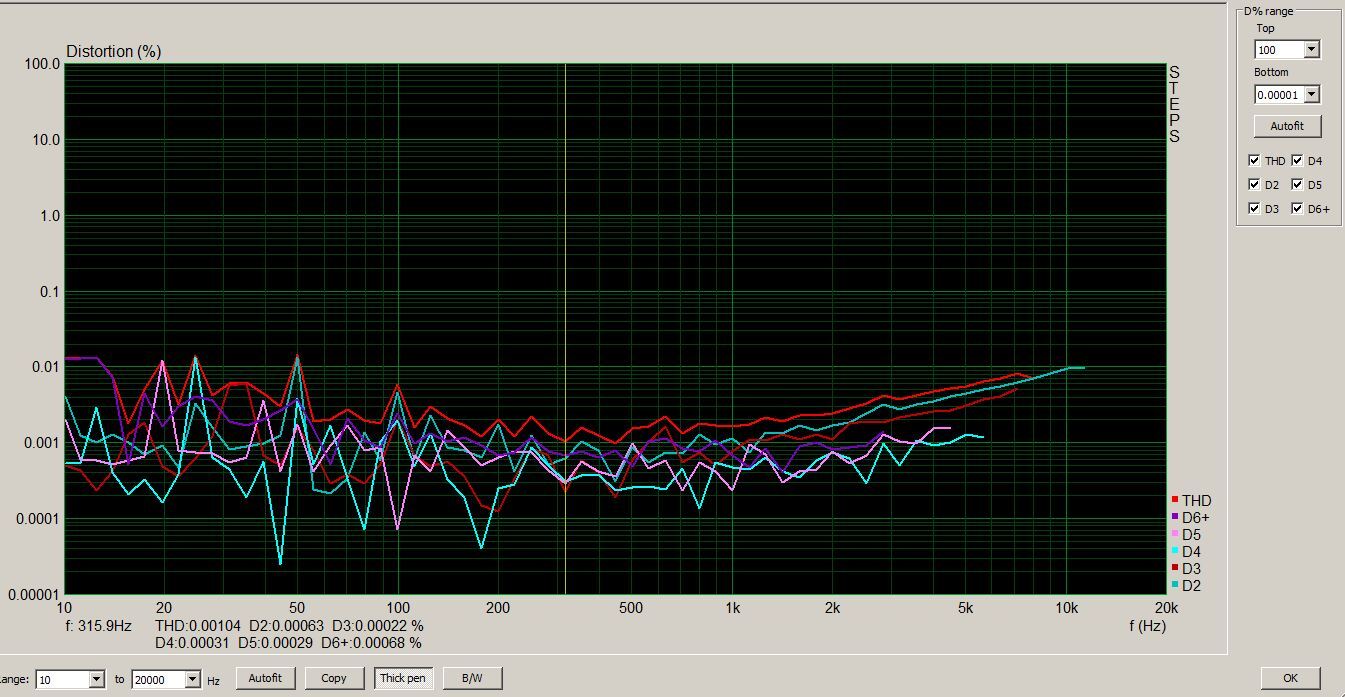
Task: Toggle the D2 harmonic checkbox
Action: tap(1254, 185)
